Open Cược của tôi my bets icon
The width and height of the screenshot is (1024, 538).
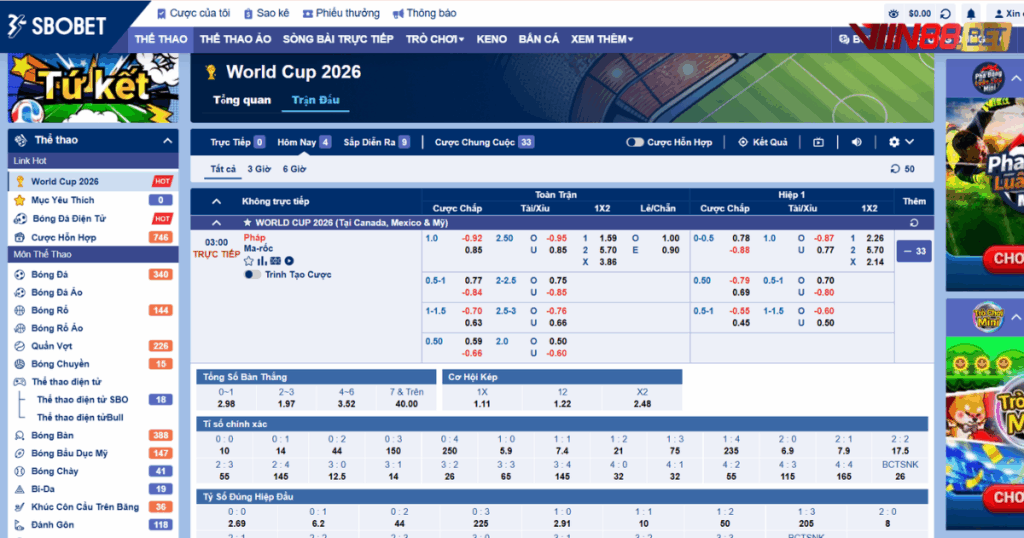[161, 13]
